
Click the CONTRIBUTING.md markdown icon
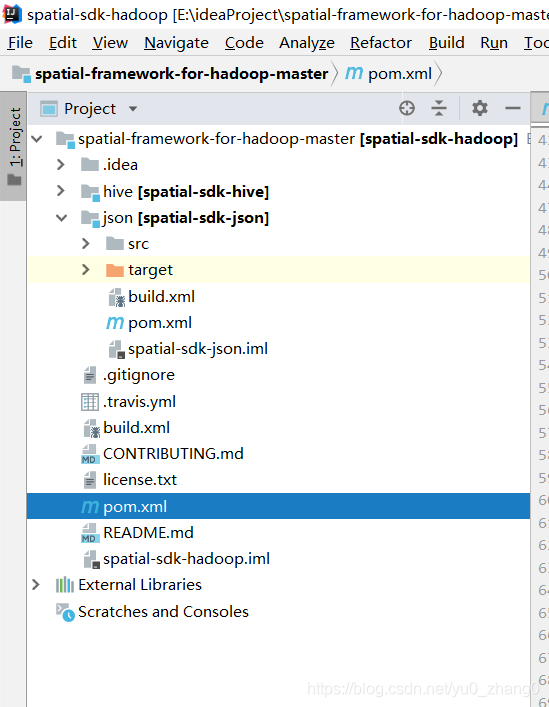tap(90, 454)
